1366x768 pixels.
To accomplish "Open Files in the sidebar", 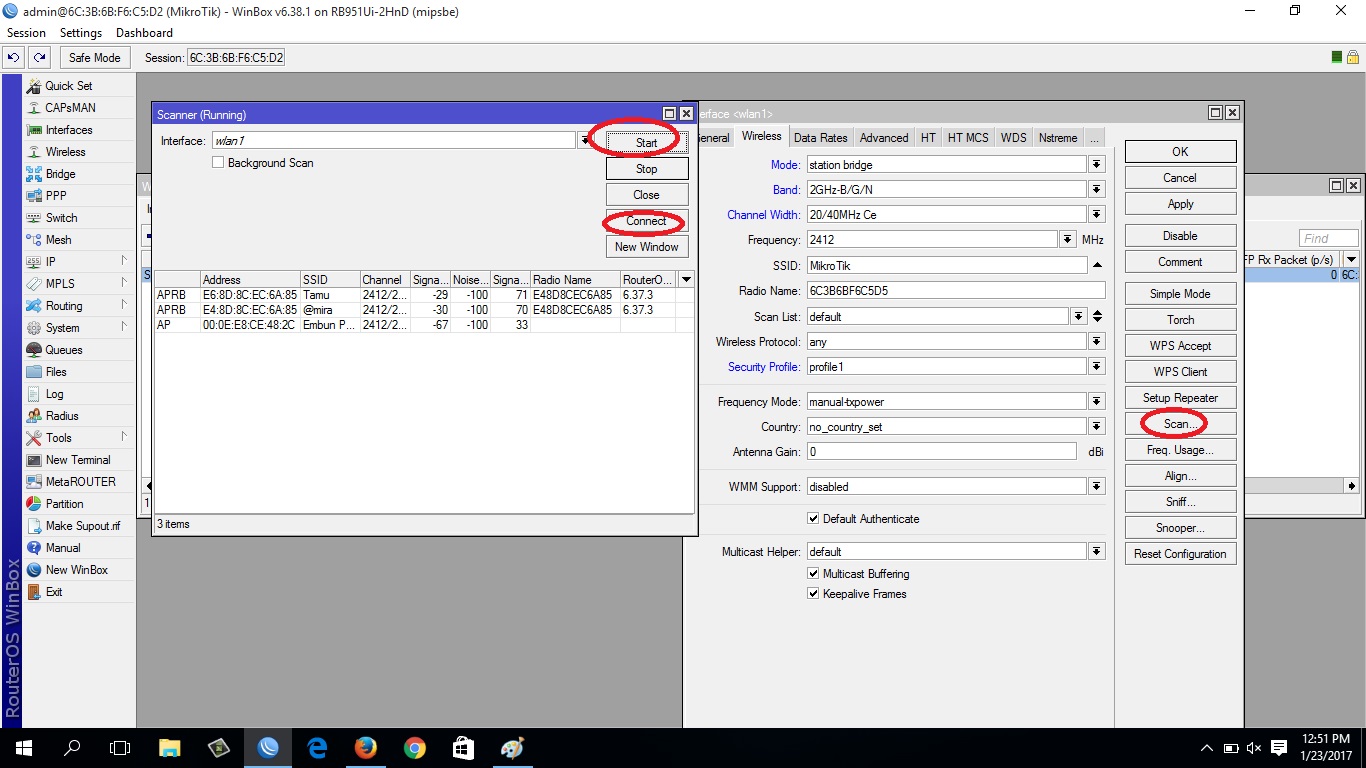I will pos(56,372).
